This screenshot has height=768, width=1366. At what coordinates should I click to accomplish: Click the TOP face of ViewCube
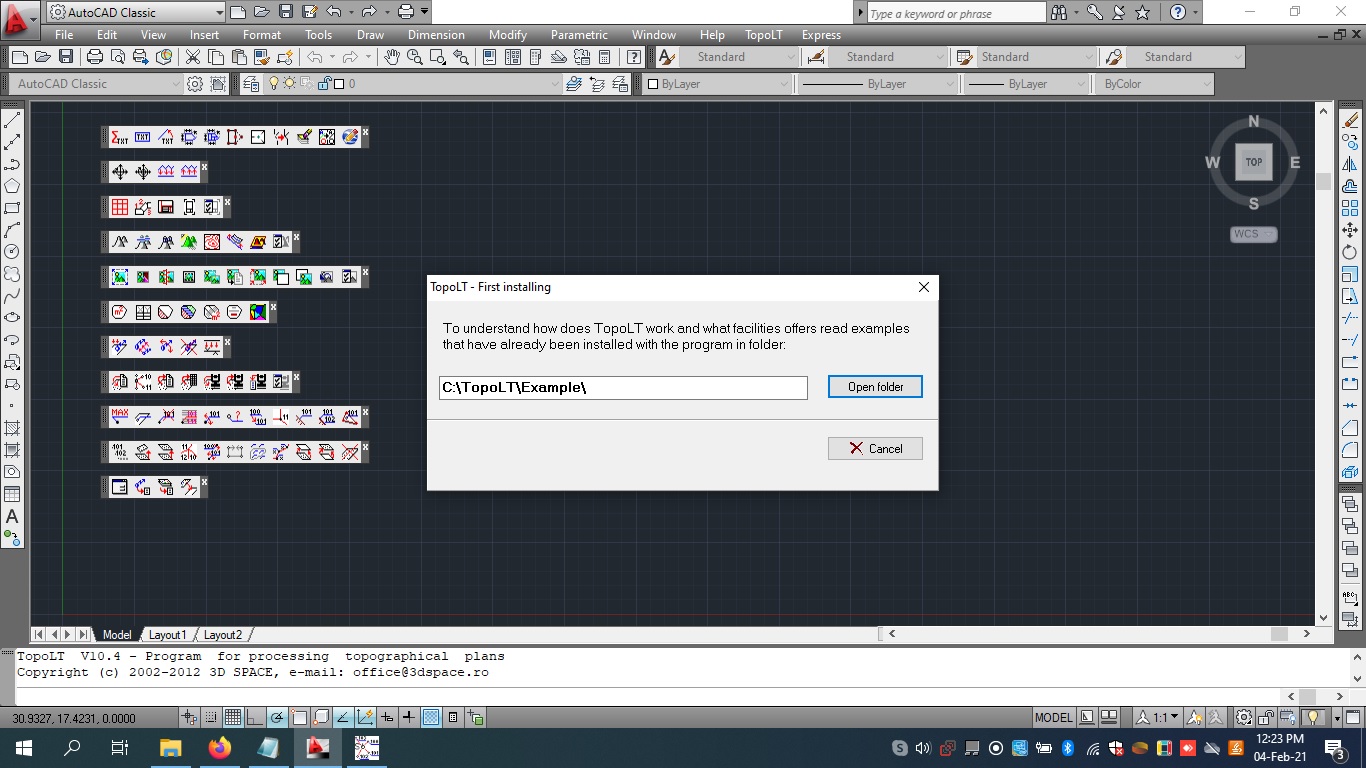pyautogui.click(x=1253, y=162)
